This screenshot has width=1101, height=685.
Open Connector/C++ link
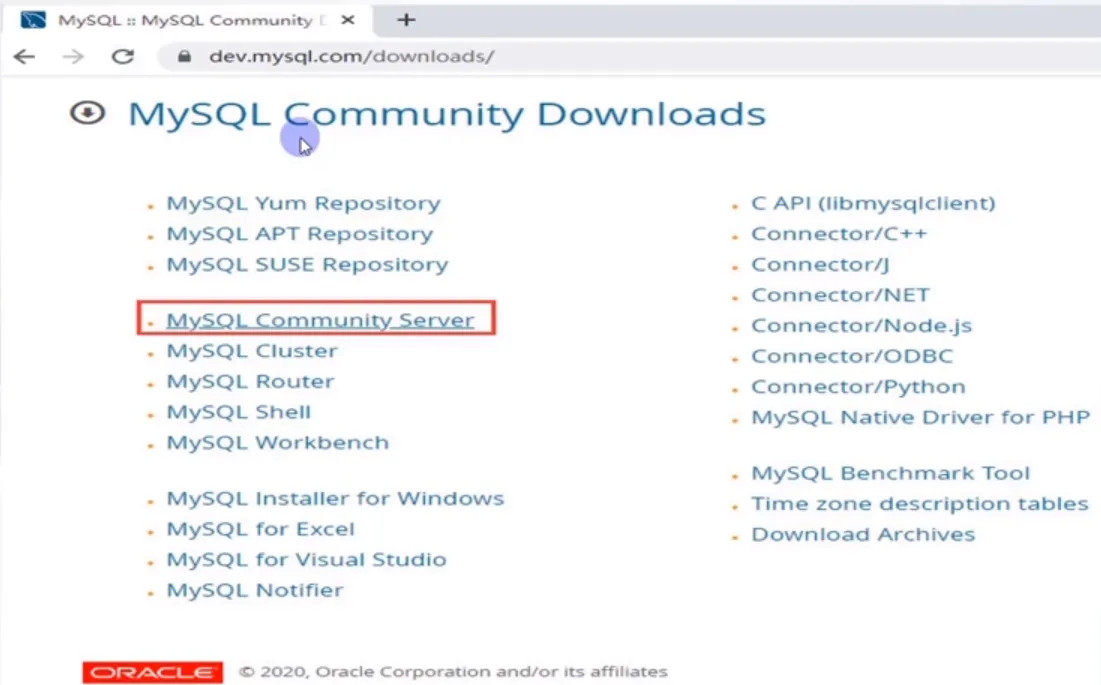[x=839, y=234]
